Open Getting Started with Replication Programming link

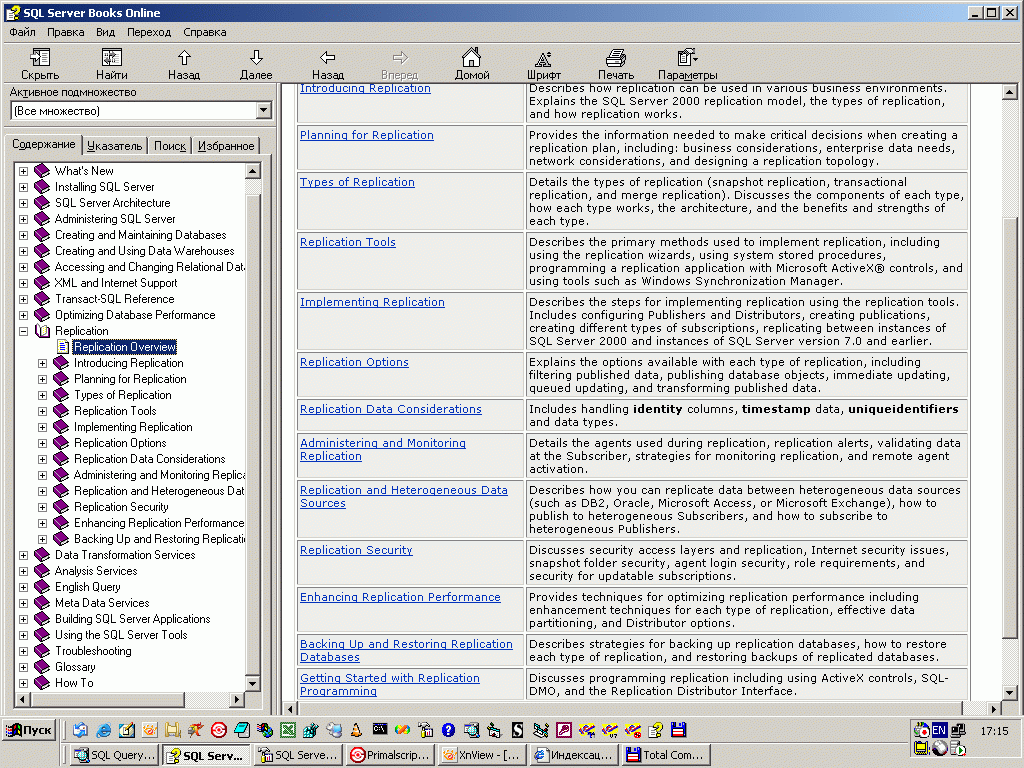(390, 684)
